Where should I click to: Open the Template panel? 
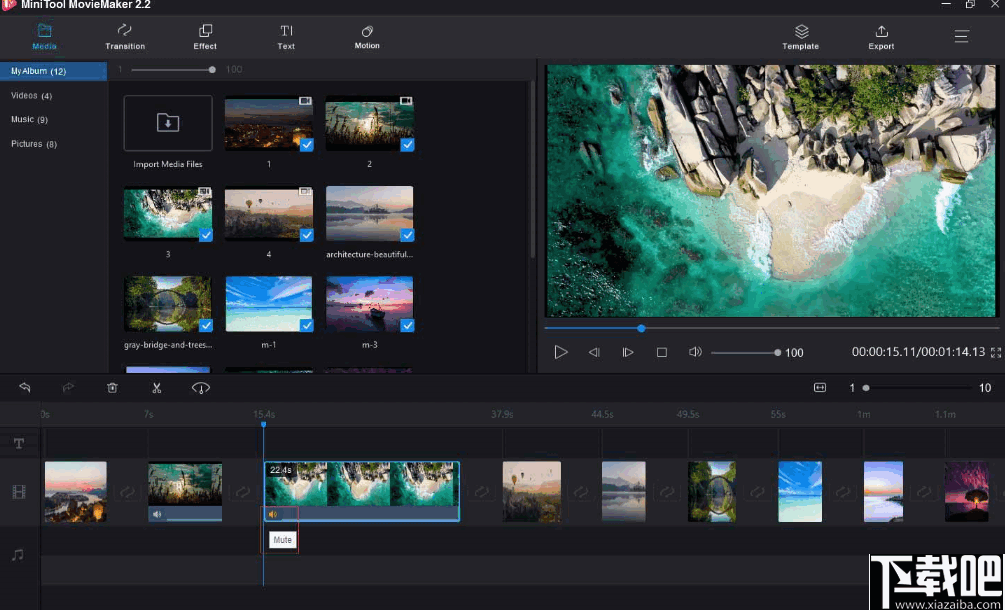pyautogui.click(x=800, y=37)
